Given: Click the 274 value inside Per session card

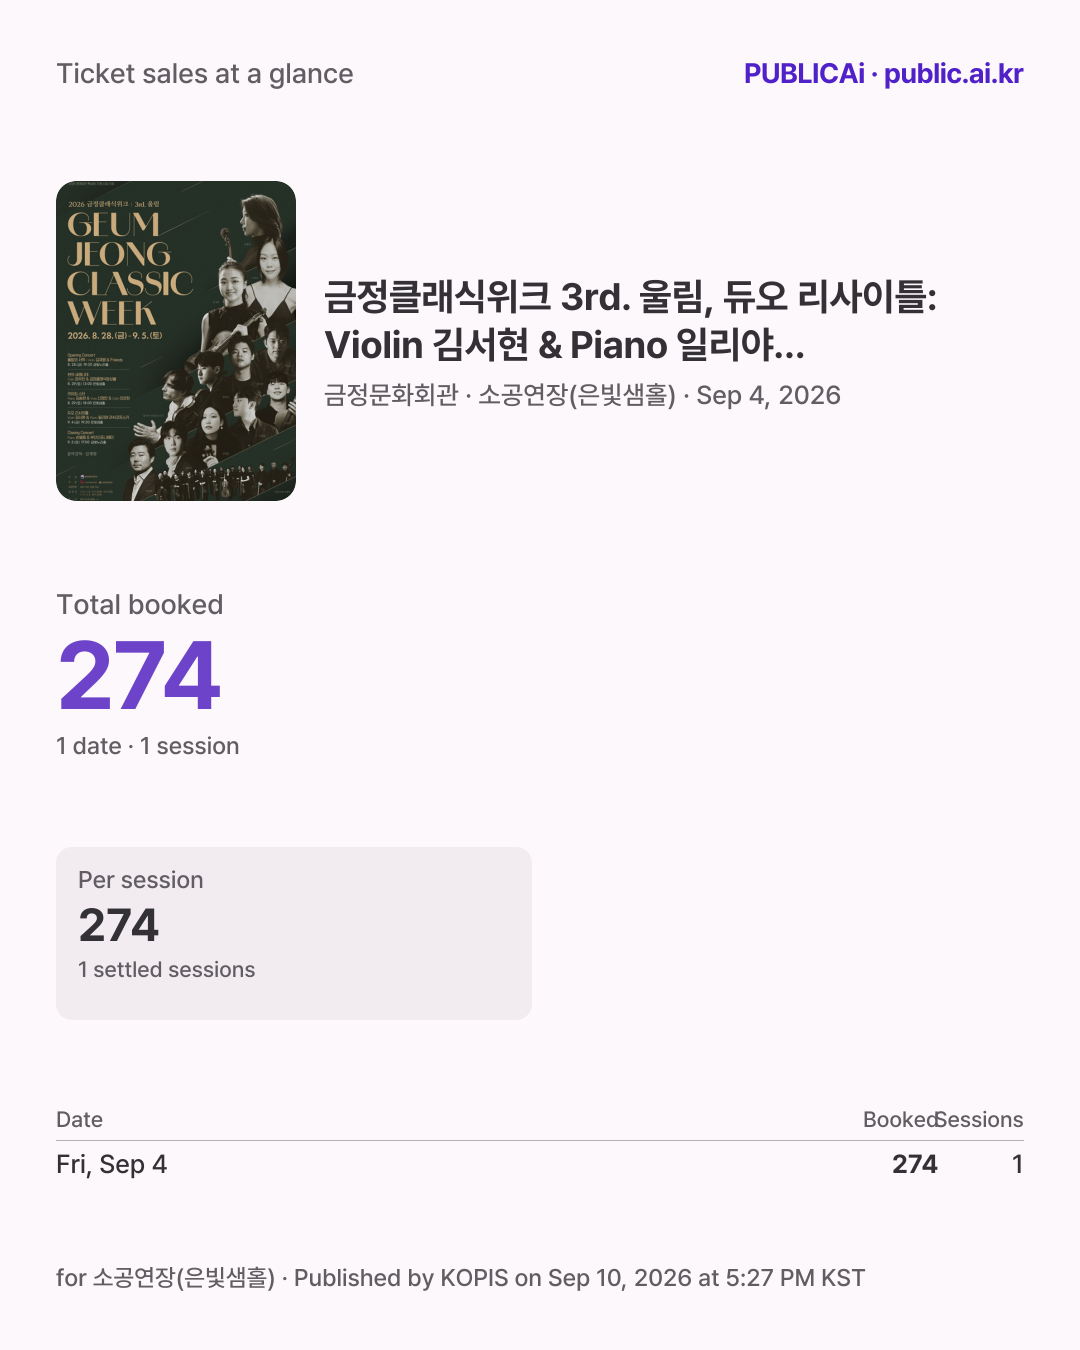Looking at the screenshot, I should click(119, 925).
